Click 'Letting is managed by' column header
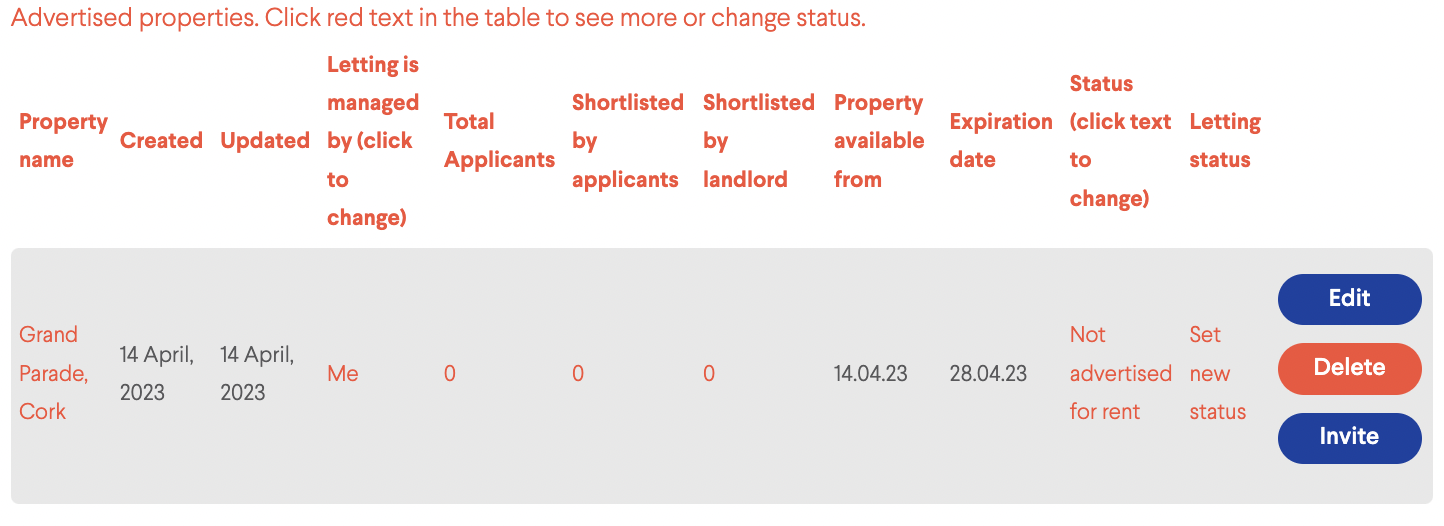This screenshot has height=526, width=1444. click(373, 141)
